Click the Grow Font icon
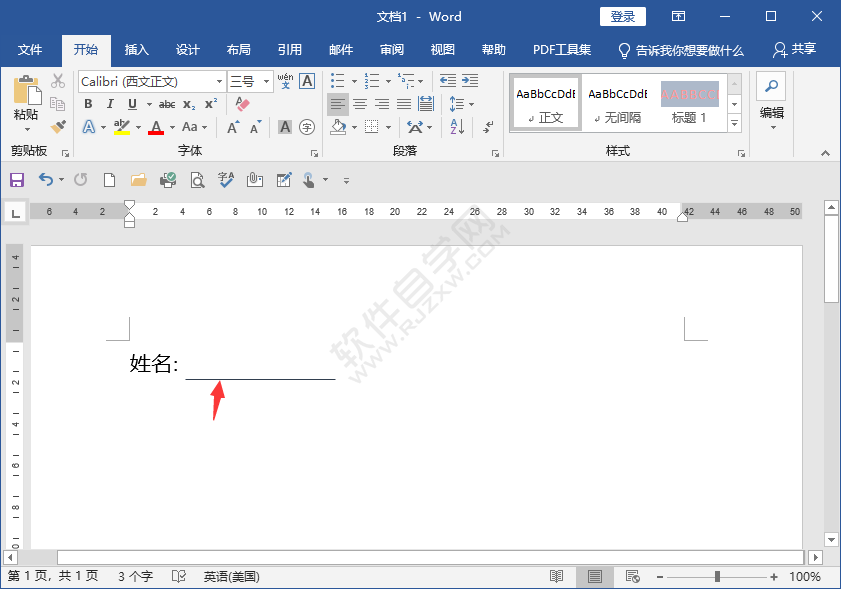Screen dimensions: 841x589 tap(233, 127)
